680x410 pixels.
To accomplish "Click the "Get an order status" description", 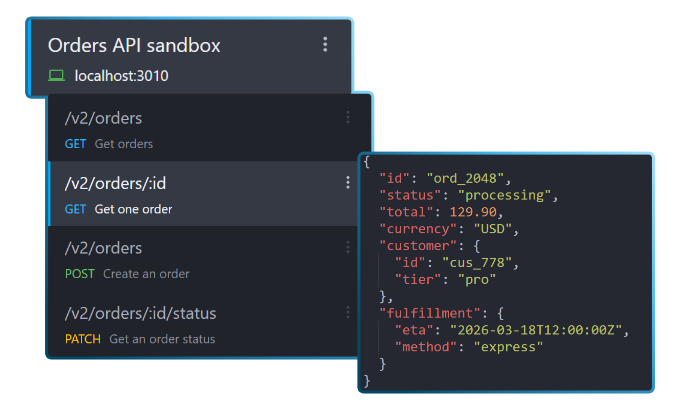I will 162,339.
